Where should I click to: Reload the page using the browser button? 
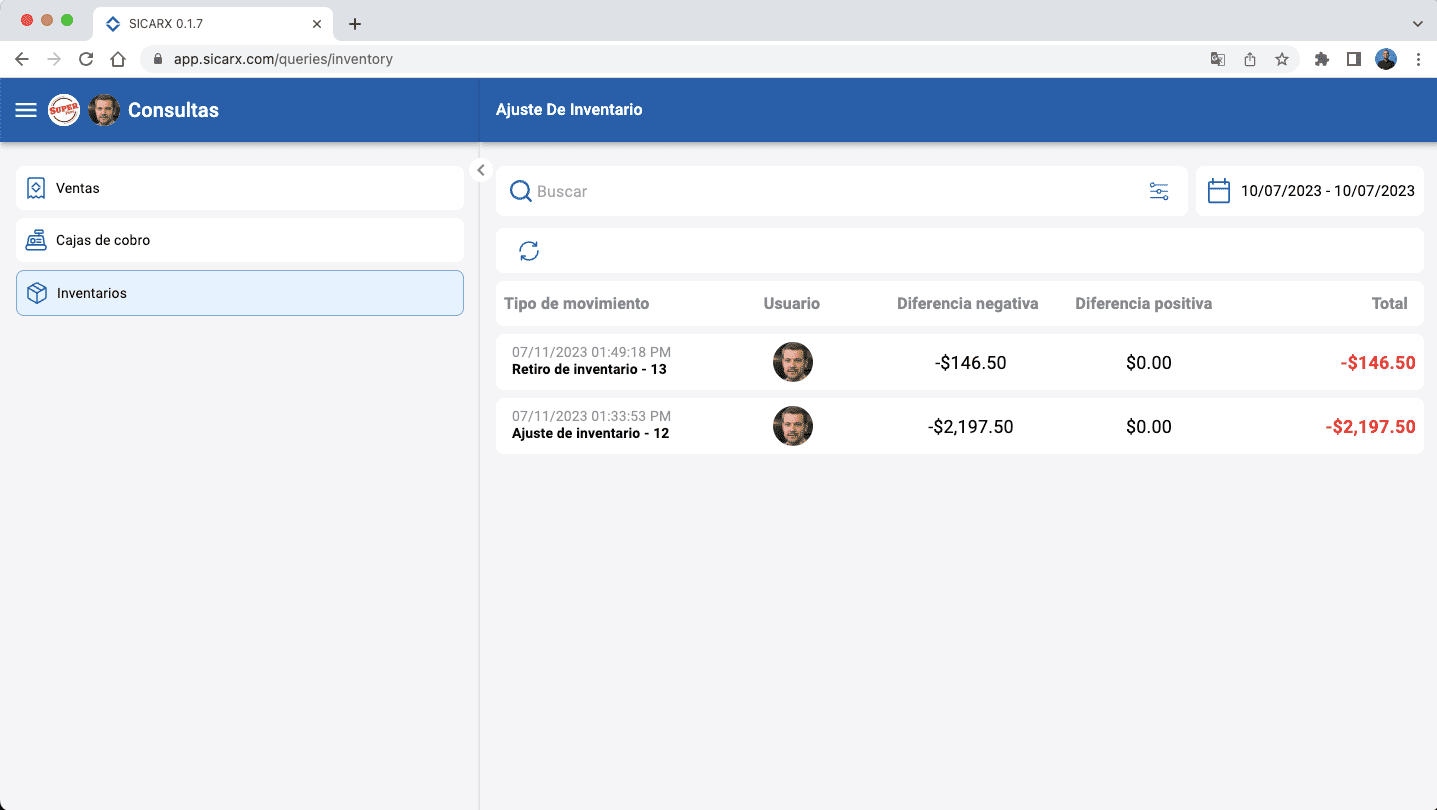tap(86, 59)
